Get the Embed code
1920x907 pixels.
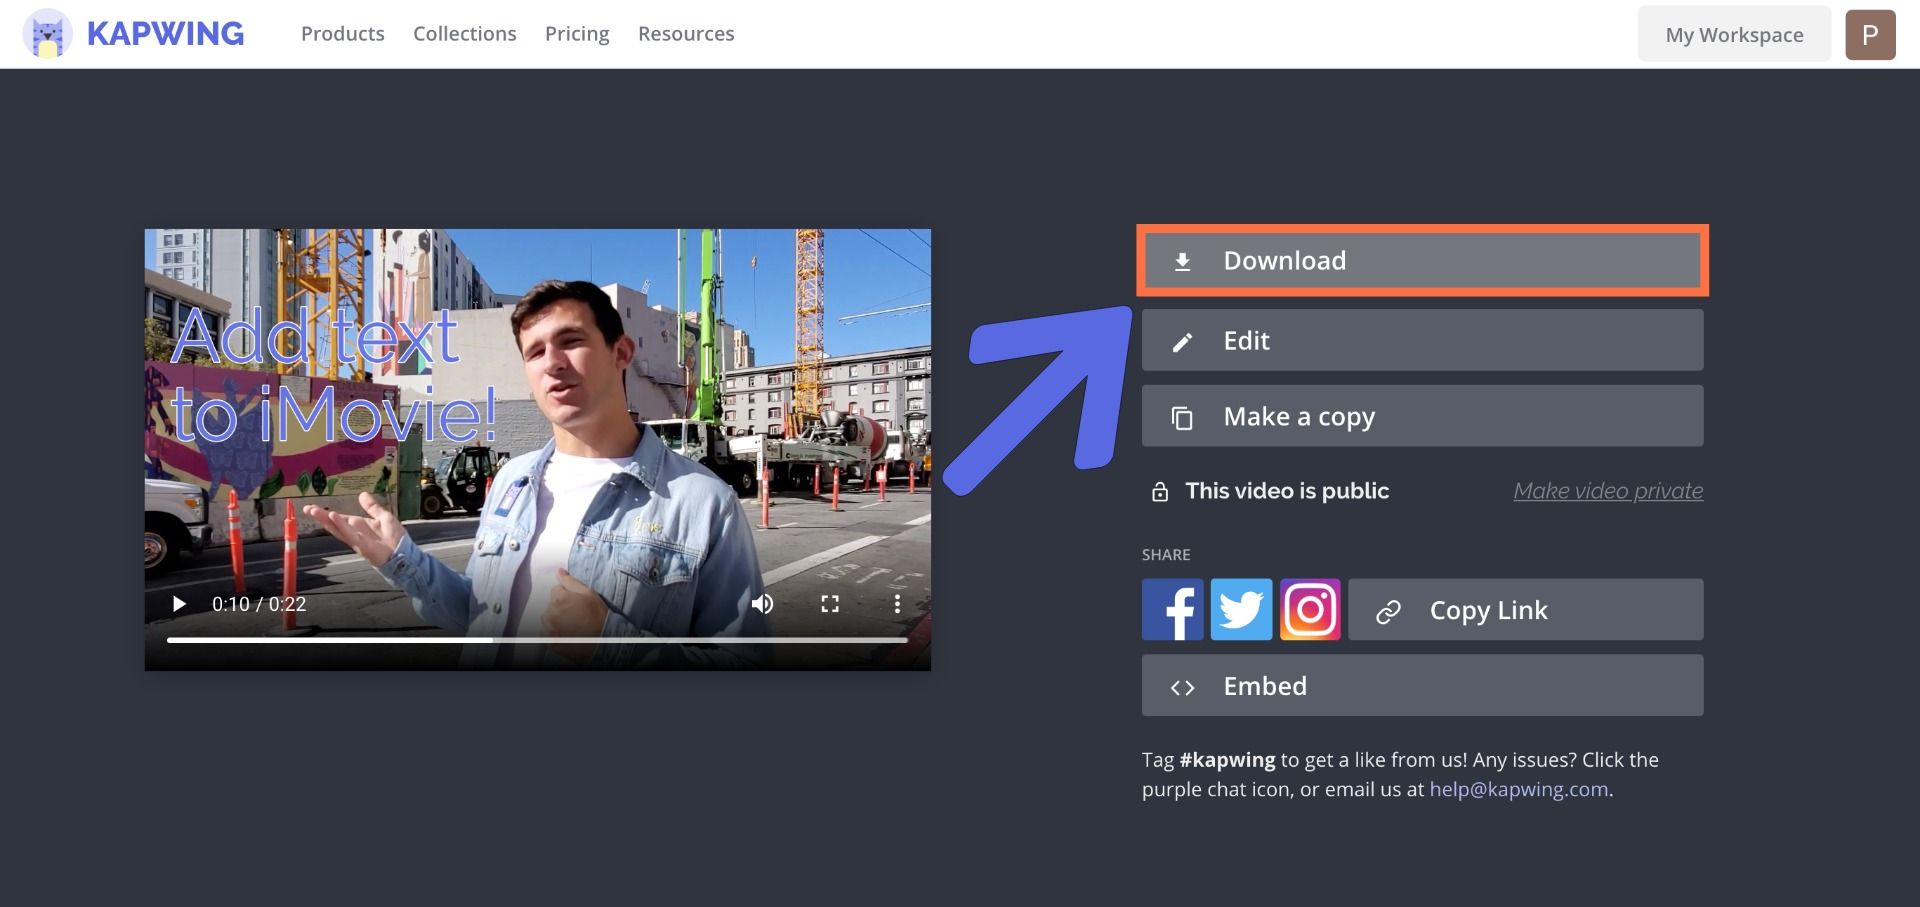pyautogui.click(x=1422, y=686)
